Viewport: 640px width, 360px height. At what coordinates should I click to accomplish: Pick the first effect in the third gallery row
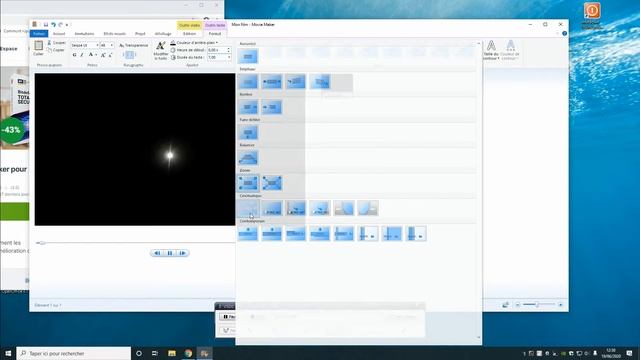(248, 107)
